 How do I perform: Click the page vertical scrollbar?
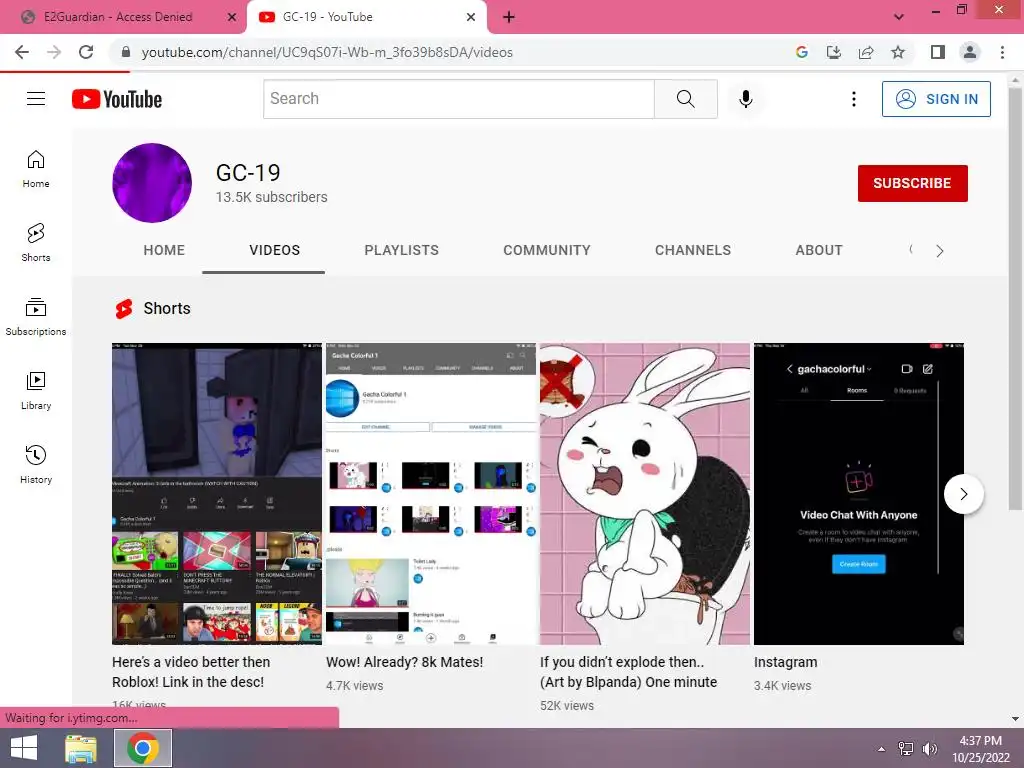click(x=1015, y=297)
